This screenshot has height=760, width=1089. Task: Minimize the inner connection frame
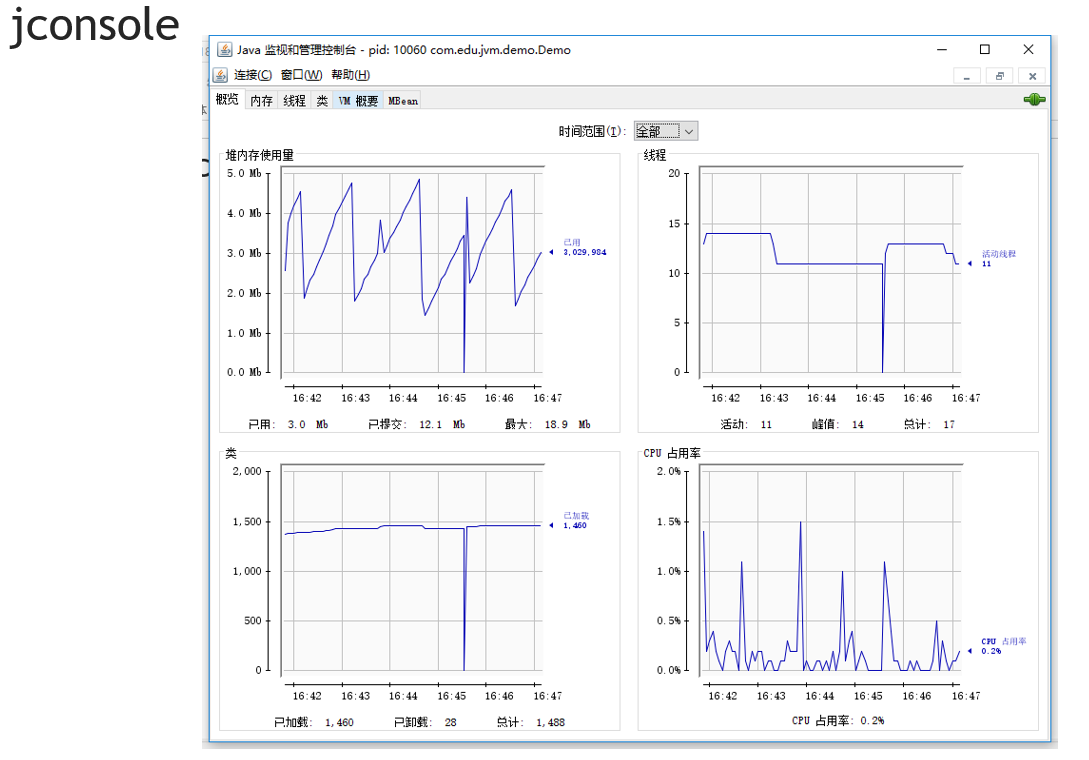click(967, 76)
